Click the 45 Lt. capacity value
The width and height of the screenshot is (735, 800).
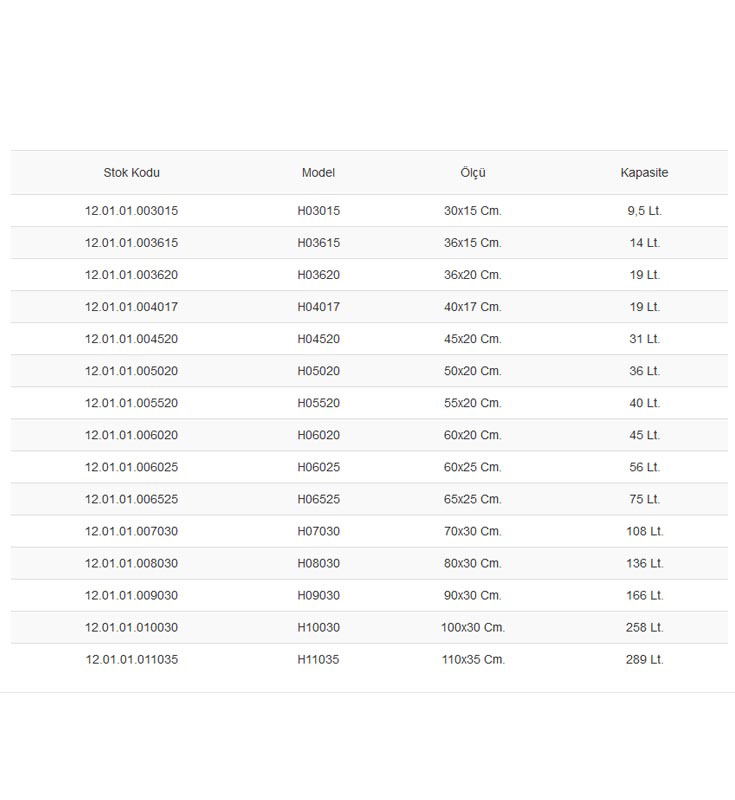tap(645, 435)
